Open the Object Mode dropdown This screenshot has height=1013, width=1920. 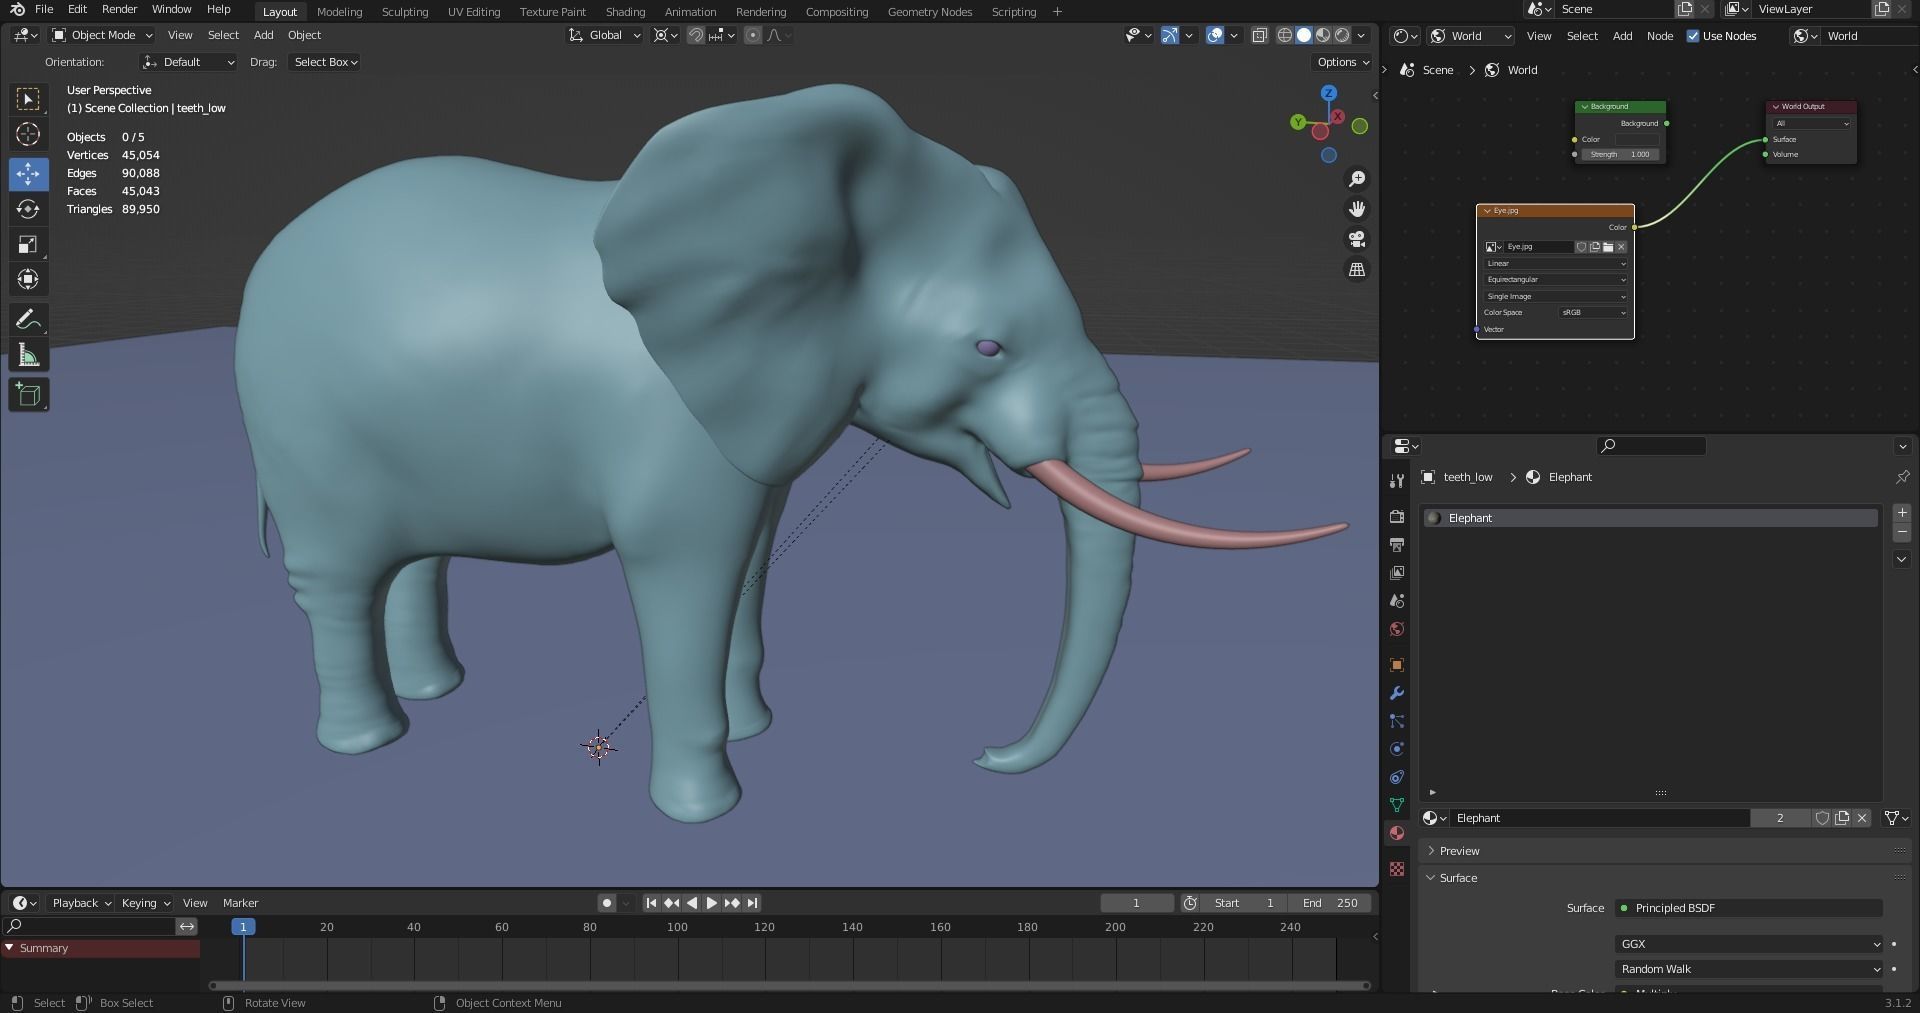tap(102, 35)
